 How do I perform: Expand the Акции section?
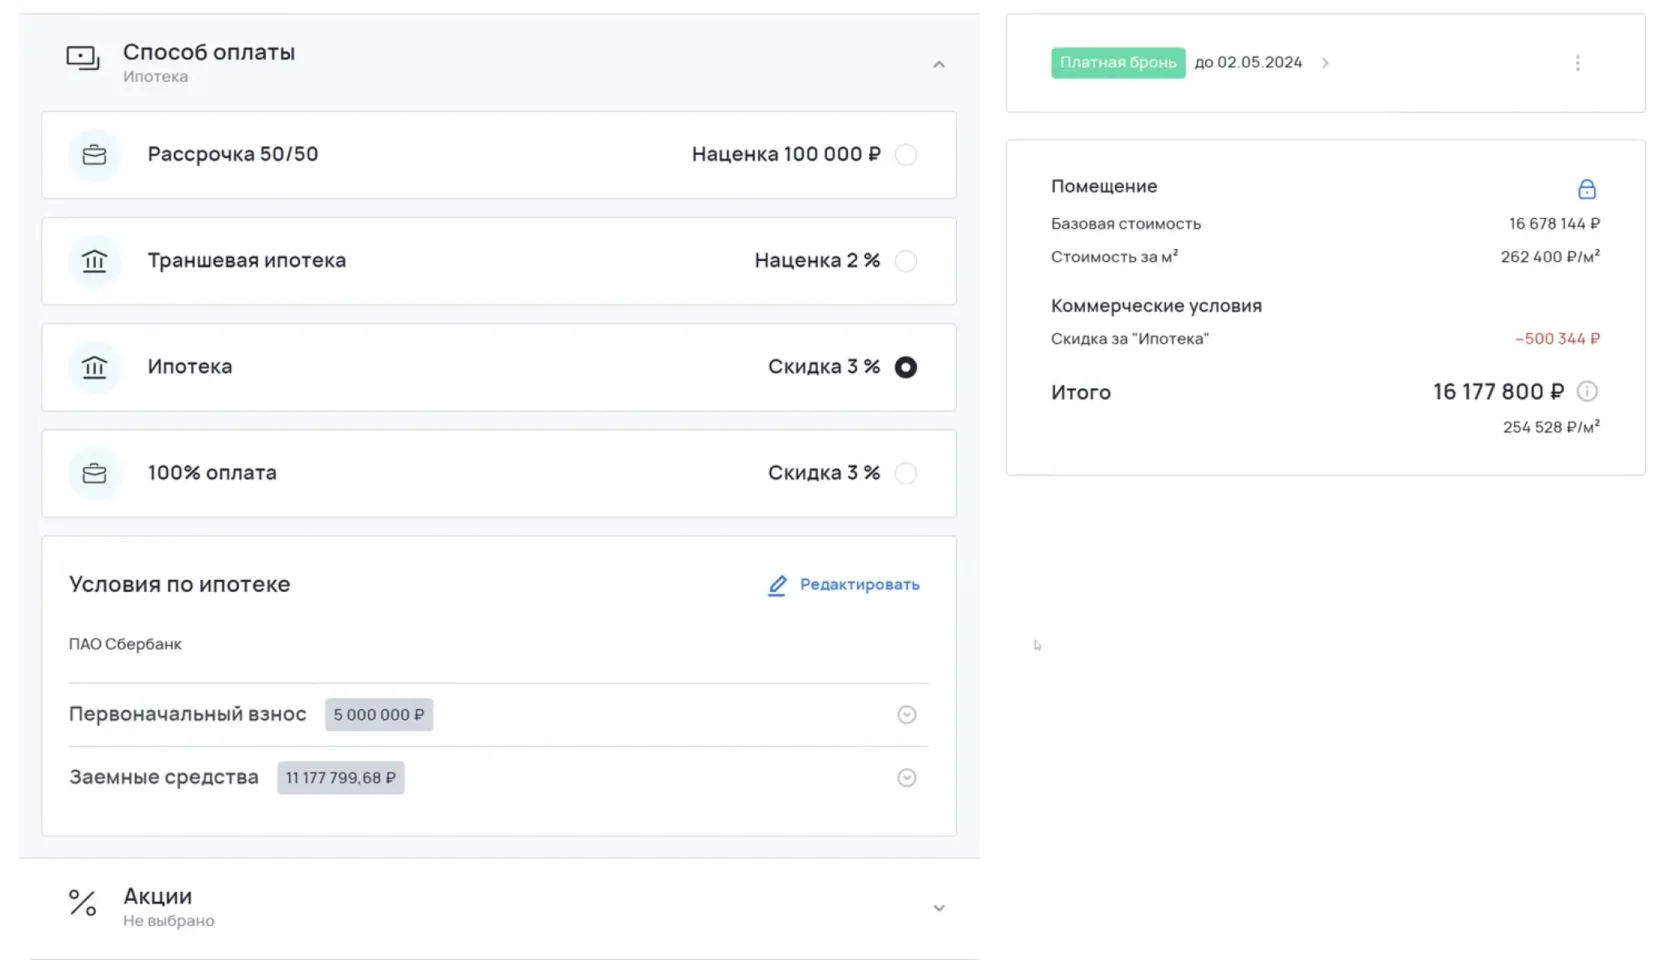click(x=939, y=908)
